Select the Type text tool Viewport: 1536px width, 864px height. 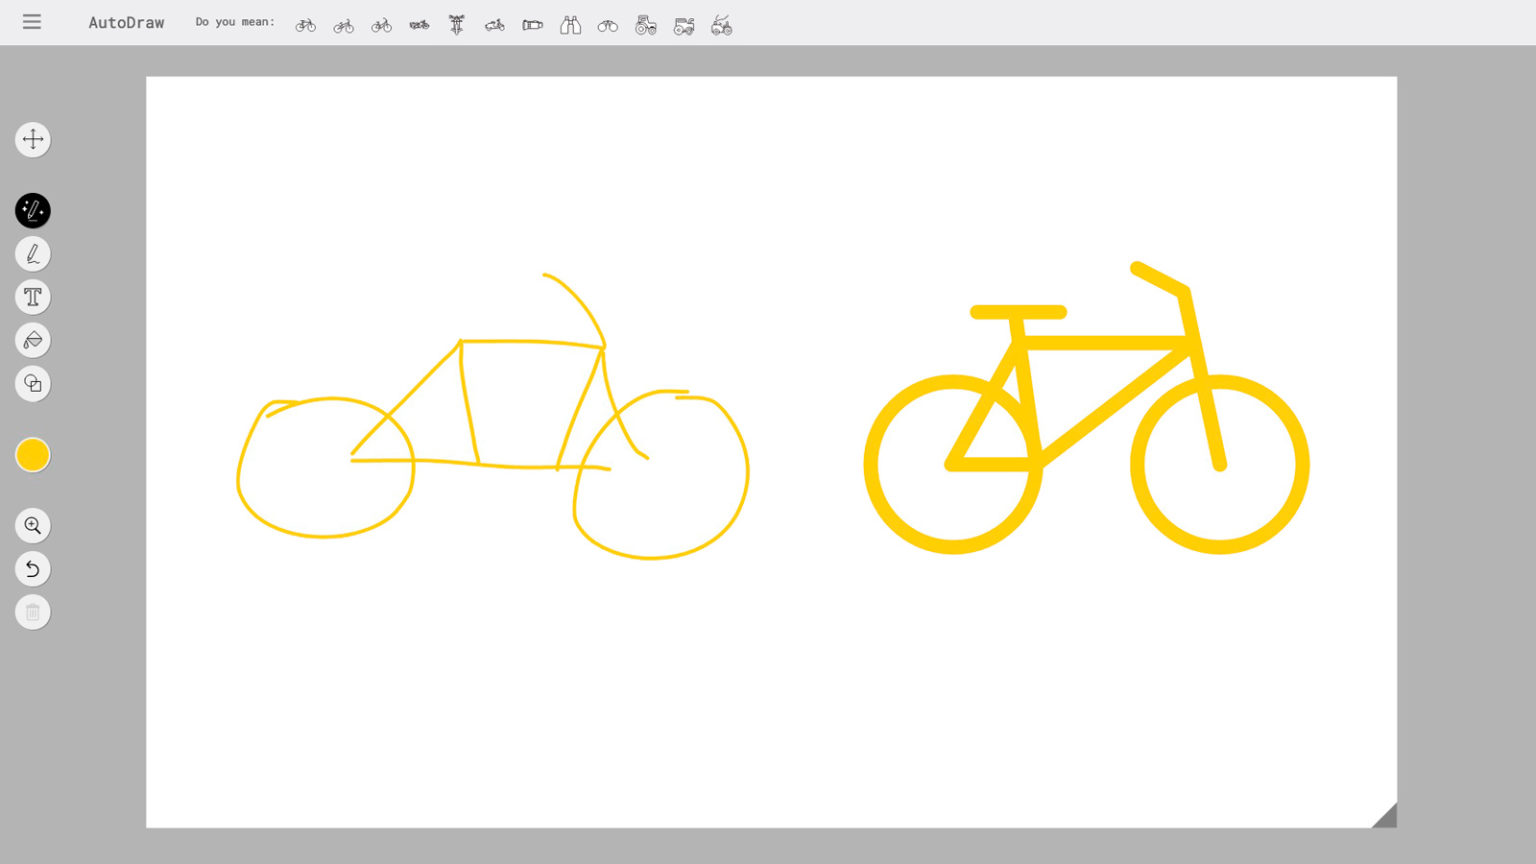click(33, 297)
